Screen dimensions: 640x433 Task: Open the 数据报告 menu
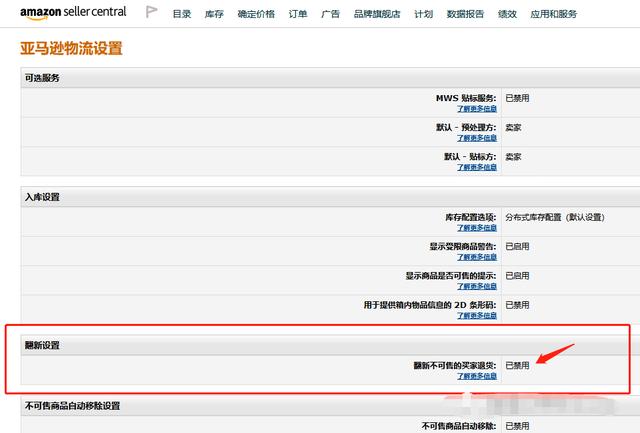[x=465, y=14]
